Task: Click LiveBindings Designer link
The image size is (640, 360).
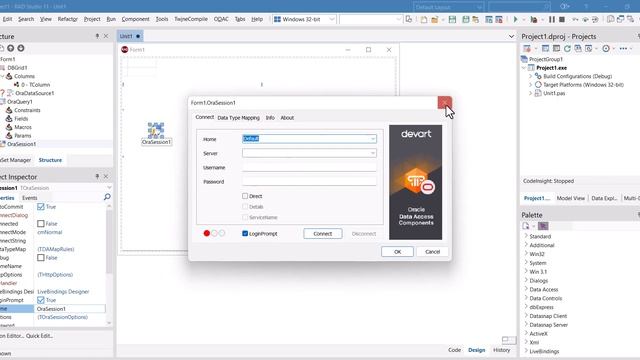Action: coord(63,291)
